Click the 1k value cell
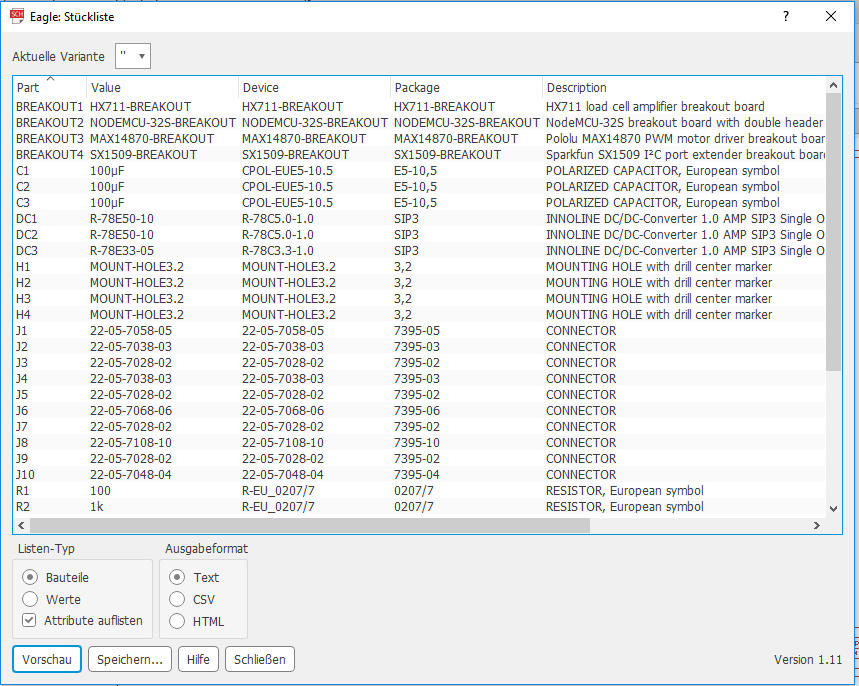Screen dimensions: 859x686 point(97,506)
